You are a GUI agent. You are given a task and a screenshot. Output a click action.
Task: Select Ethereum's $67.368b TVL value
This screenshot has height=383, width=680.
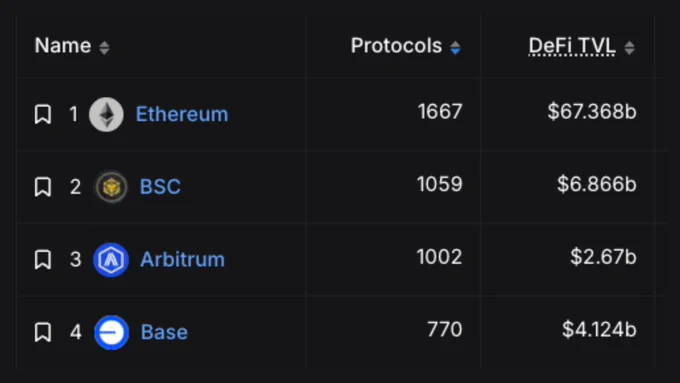pyautogui.click(x=592, y=111)
